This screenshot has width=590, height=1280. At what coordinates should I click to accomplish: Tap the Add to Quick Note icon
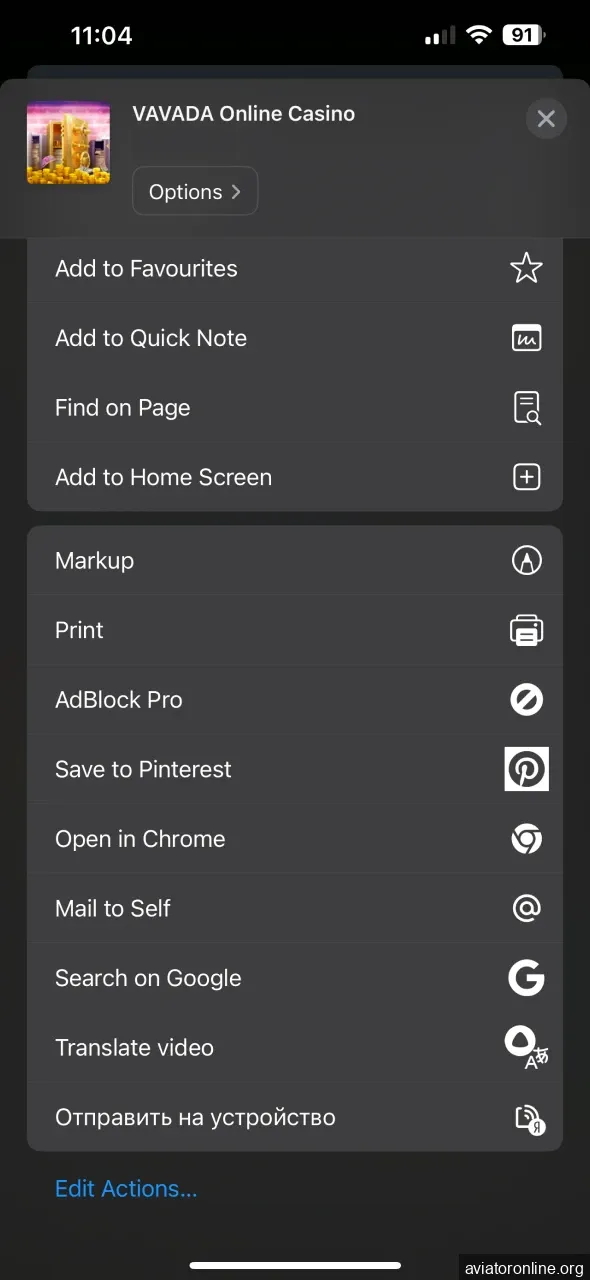click(x=526, y=337)
